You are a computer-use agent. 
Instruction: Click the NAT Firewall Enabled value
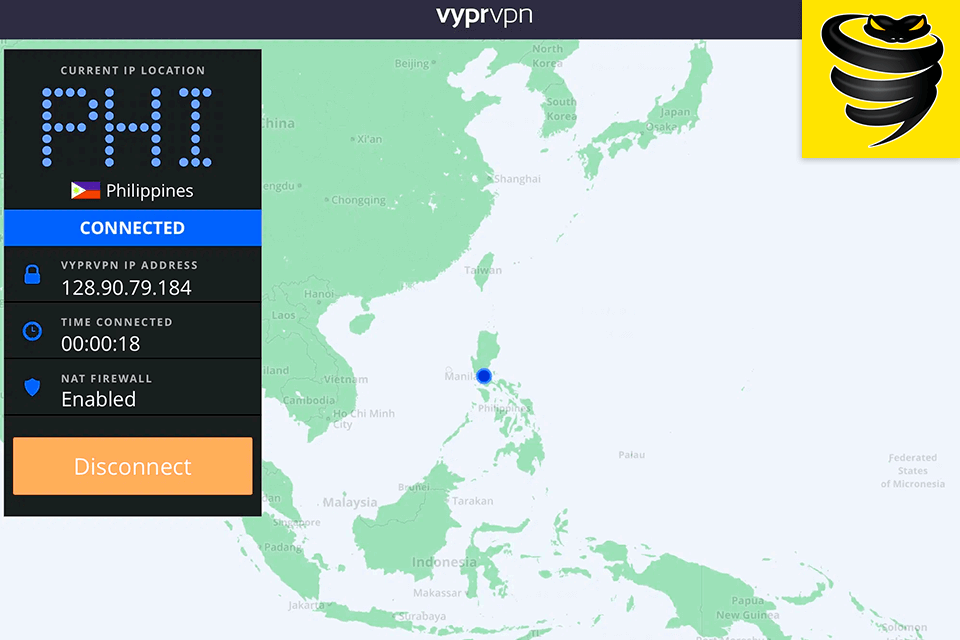(99, 399)
